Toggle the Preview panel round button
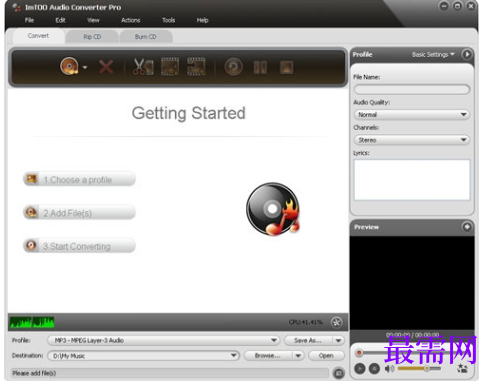This screenshot has width=496, height=381. 467,227
